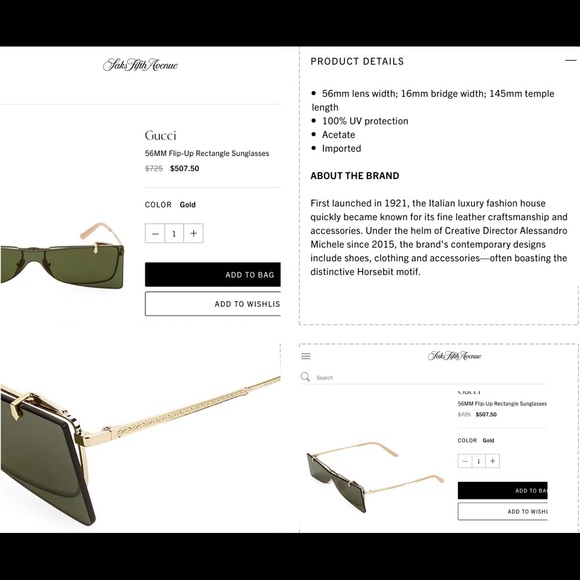Click the quantity field showing 1
This screenshot has width=580, height=580.
174,233
